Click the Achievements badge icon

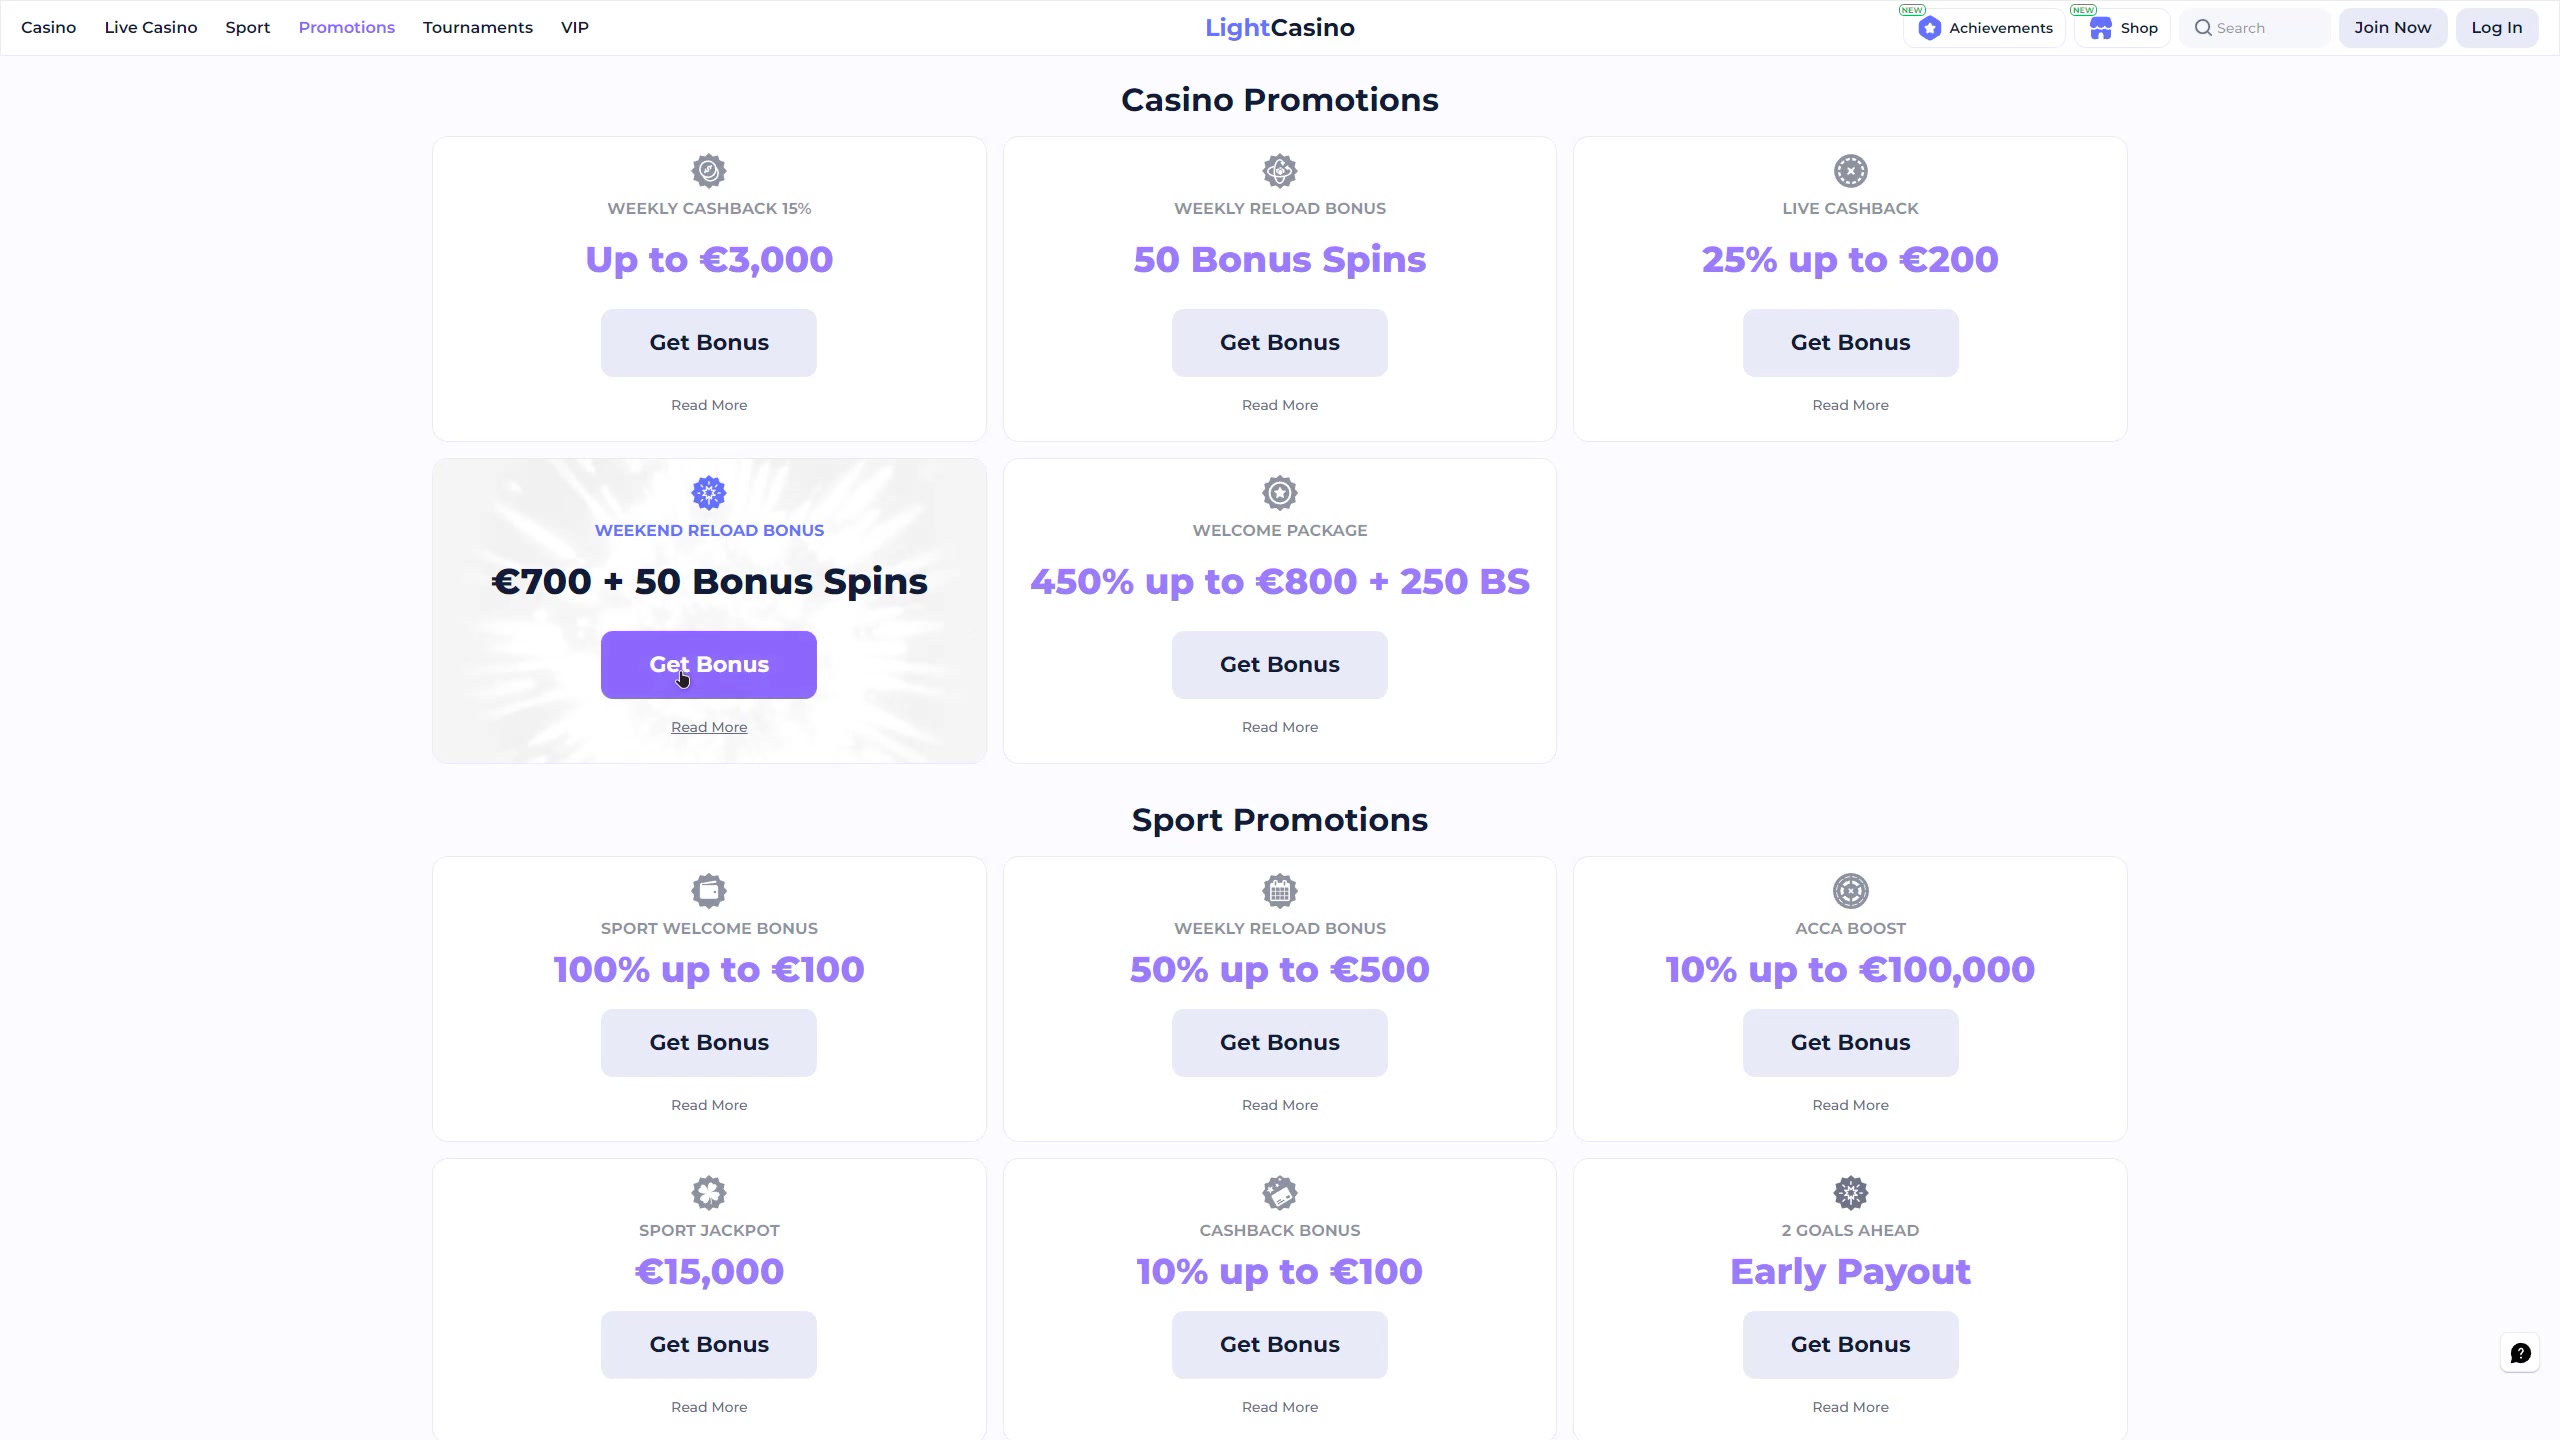(1930, 28)
